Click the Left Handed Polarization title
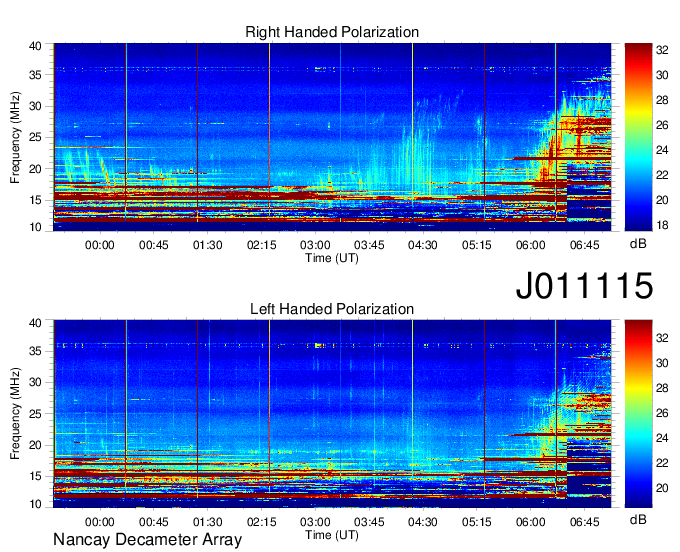The height and width of the screenshot is (552, 680). [x=332, y=309]
